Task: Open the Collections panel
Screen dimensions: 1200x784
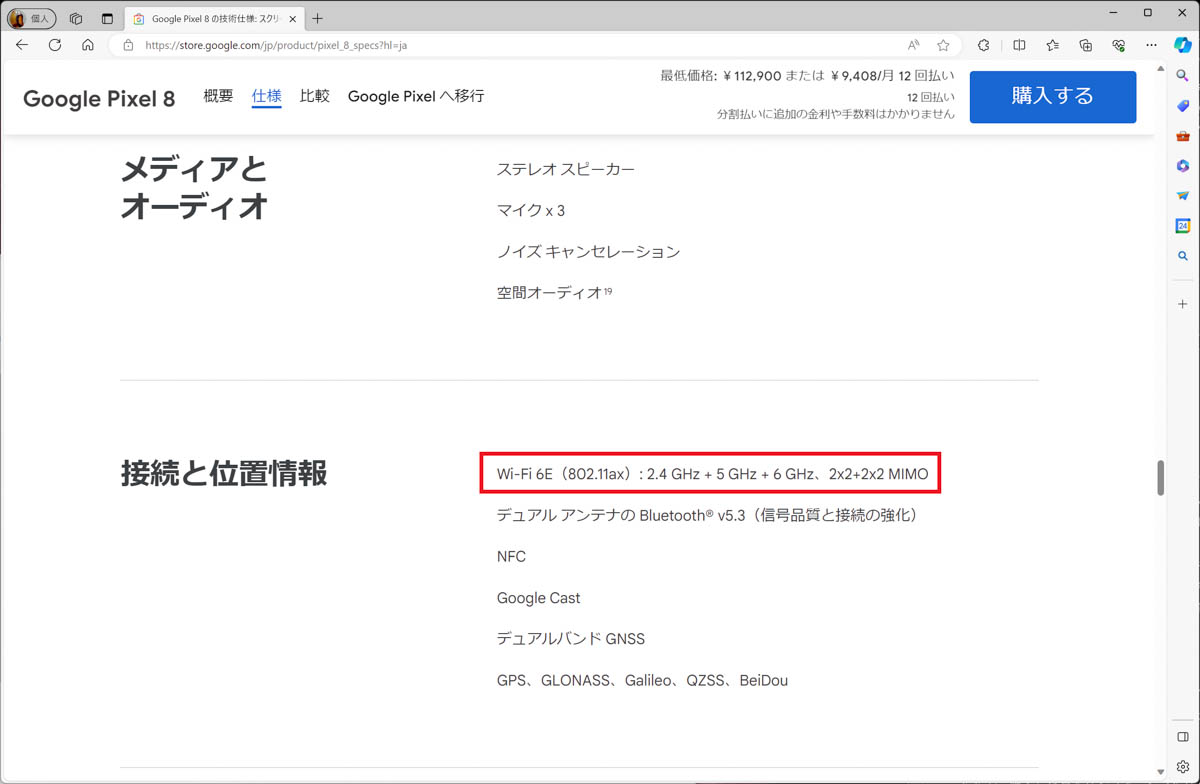Action: (1085, 45)
